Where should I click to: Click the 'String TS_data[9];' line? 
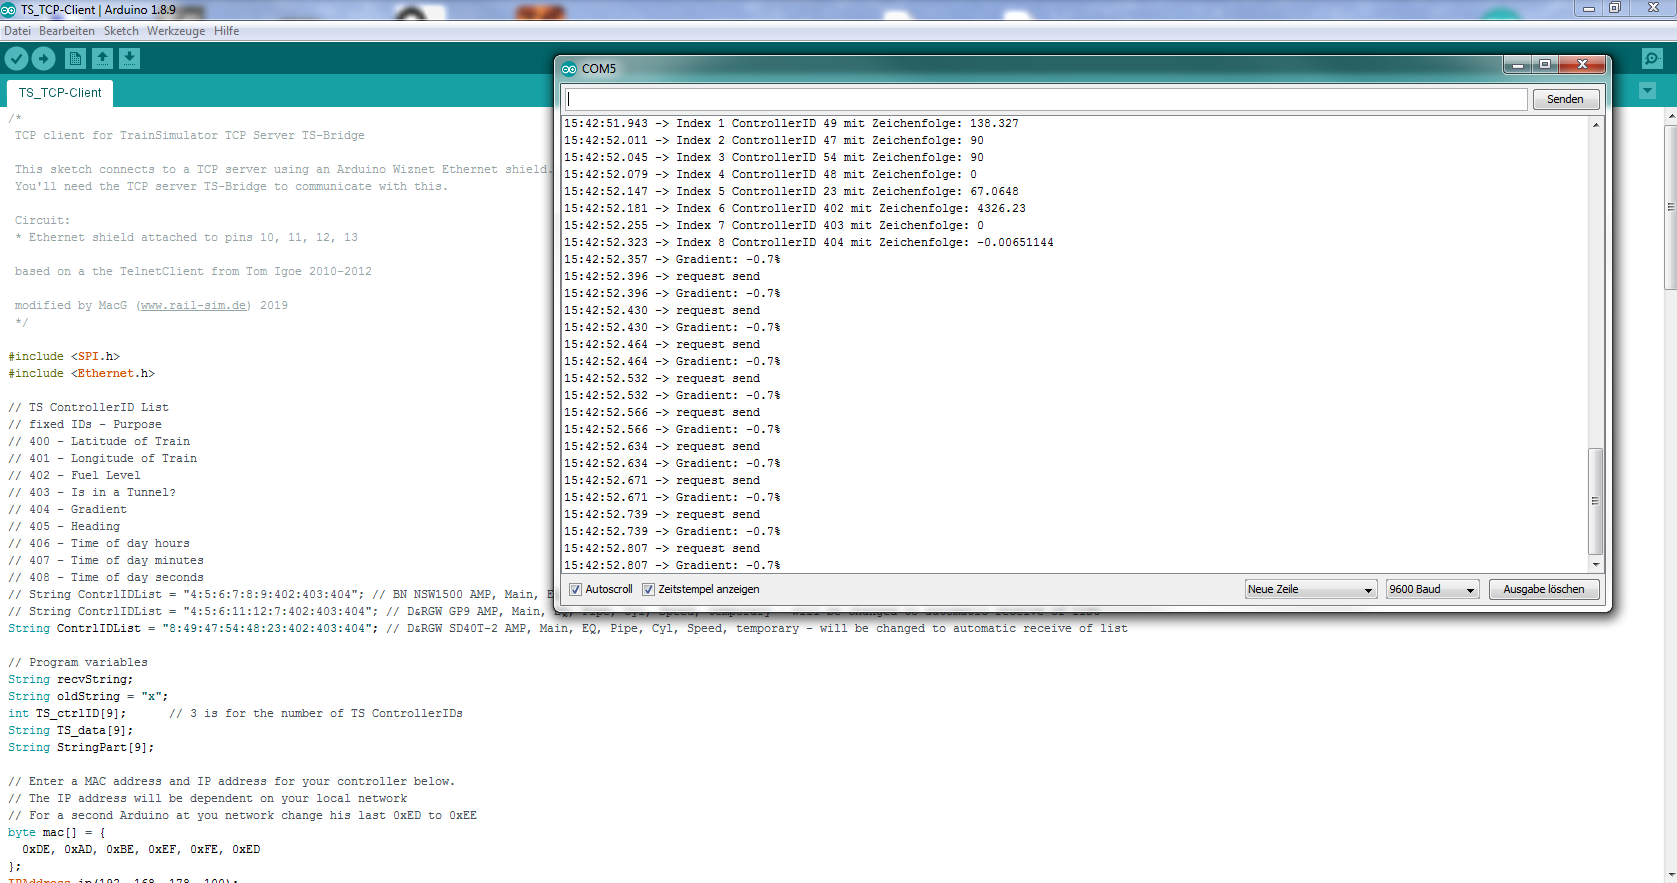point(70,731)
